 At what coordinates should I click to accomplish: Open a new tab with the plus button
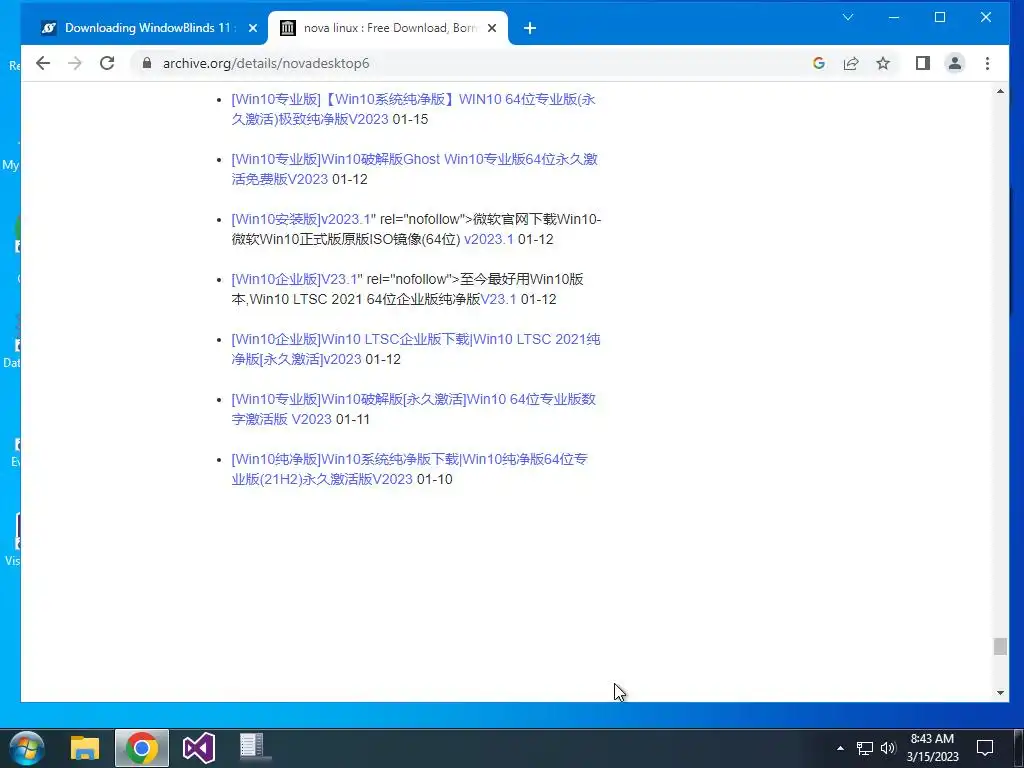pyautogui.click(x=530, y=28)
